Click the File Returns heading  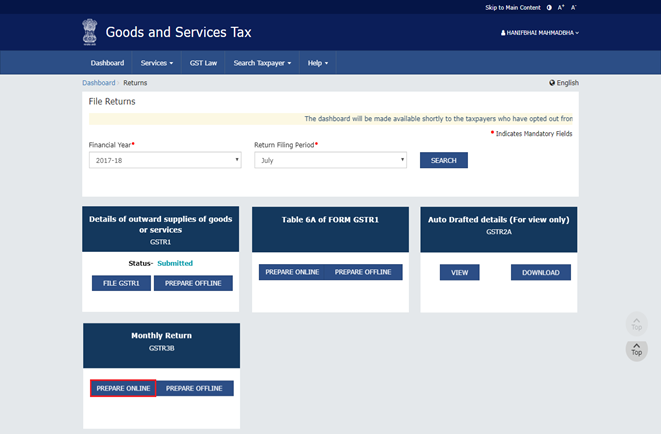112,102
